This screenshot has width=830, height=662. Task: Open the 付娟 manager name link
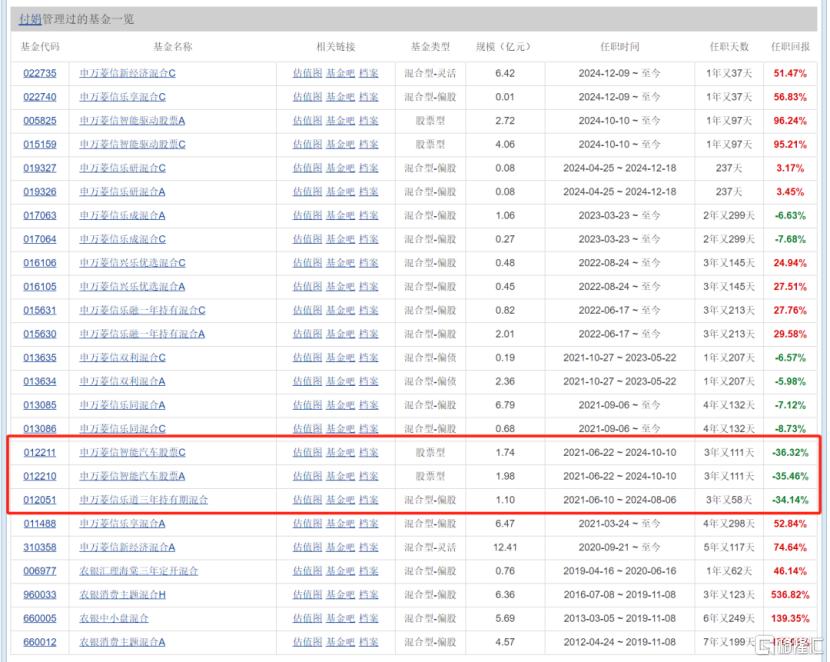point(30,19)
